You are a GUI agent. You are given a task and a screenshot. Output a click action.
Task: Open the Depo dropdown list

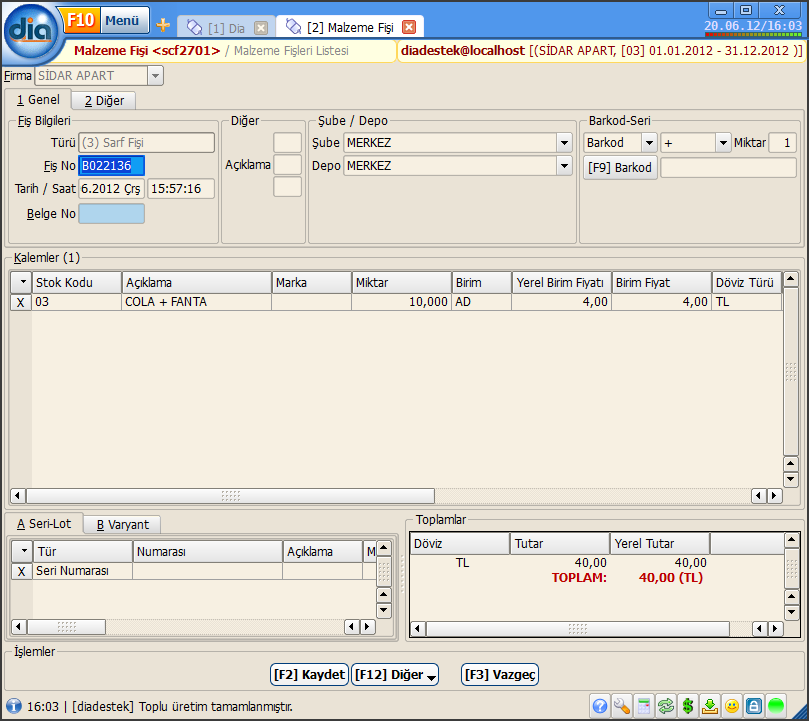(564, 166)
